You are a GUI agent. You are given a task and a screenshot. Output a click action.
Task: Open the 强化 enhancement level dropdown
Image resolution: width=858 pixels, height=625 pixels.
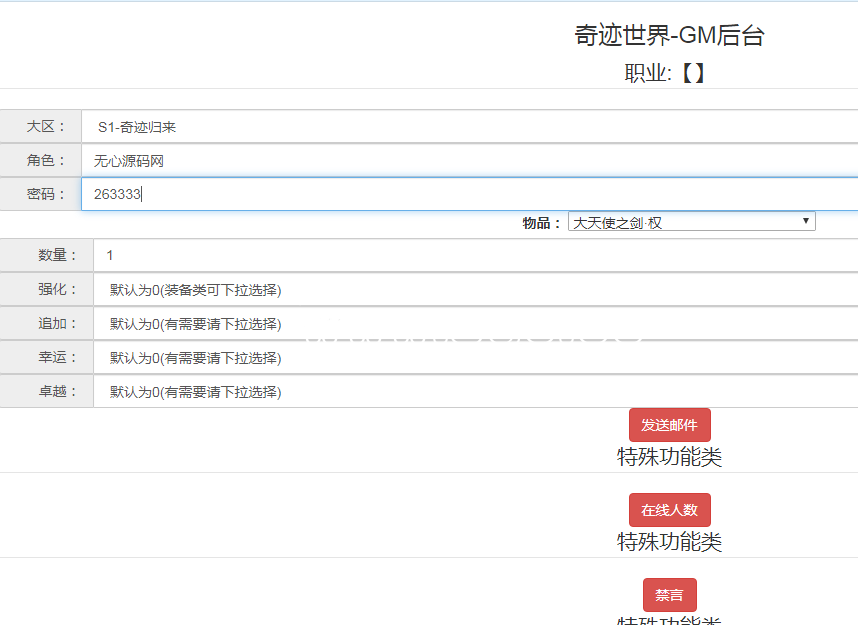474,290
